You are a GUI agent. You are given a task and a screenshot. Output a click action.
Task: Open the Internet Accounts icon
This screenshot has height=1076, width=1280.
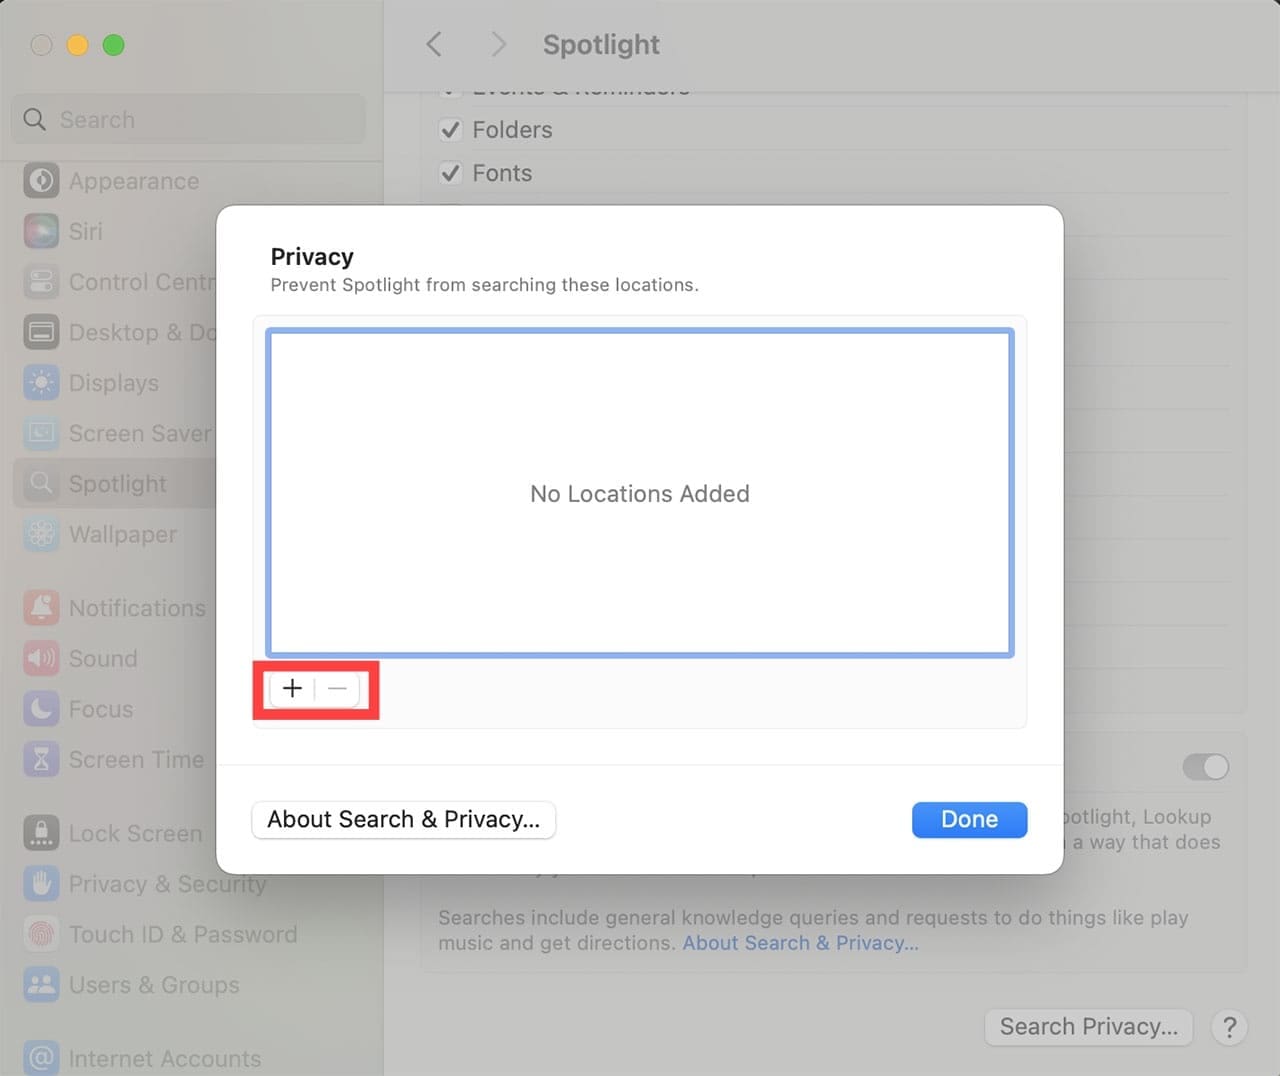point(41,1058)
